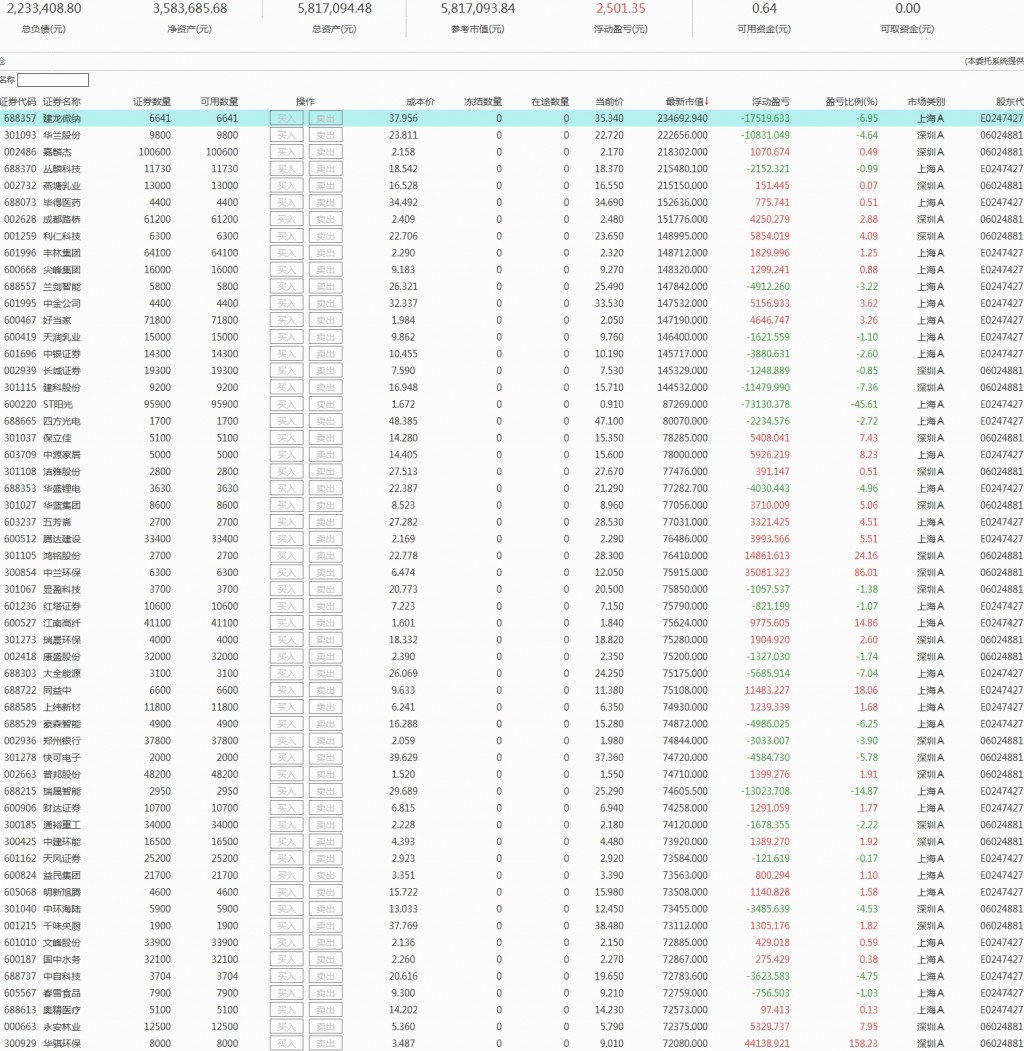Click 卖出 button for 002732 row
Viewport: 1024px width, 1051px height.
326,186
